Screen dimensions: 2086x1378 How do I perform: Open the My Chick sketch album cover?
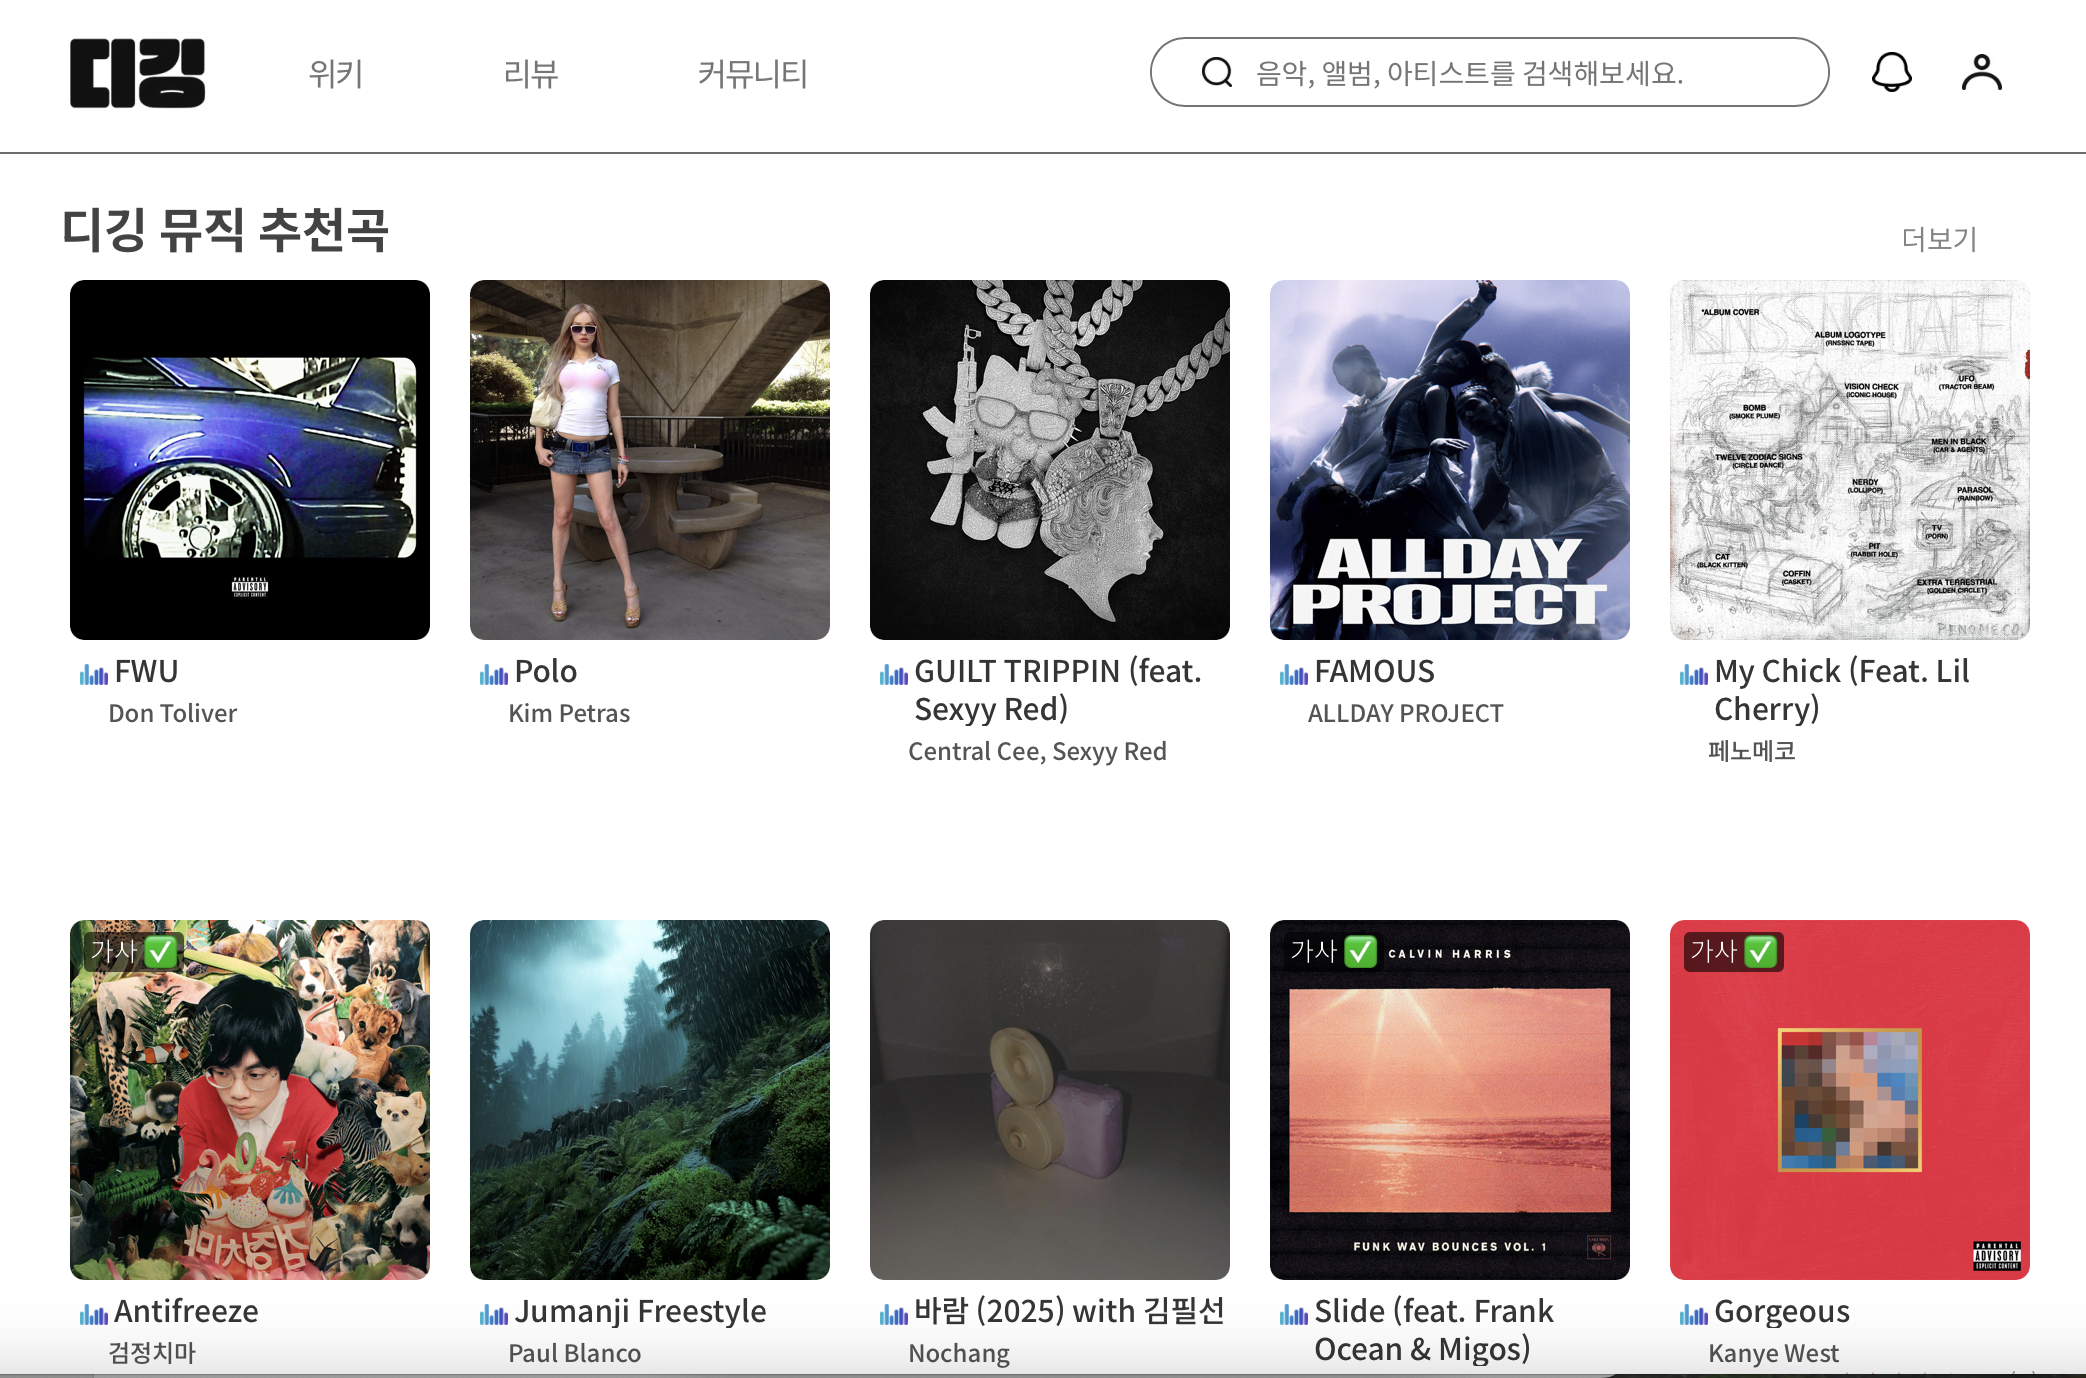(x=1850, y=460)
